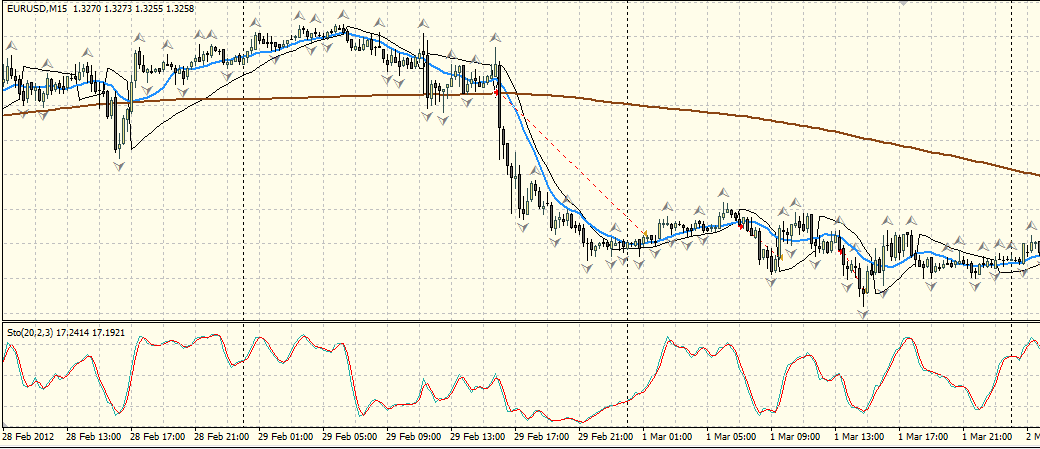This screenshot has width=1040, height=449.
Task: Click the 28 Feb 2012 date label
Action: point(29,437)
